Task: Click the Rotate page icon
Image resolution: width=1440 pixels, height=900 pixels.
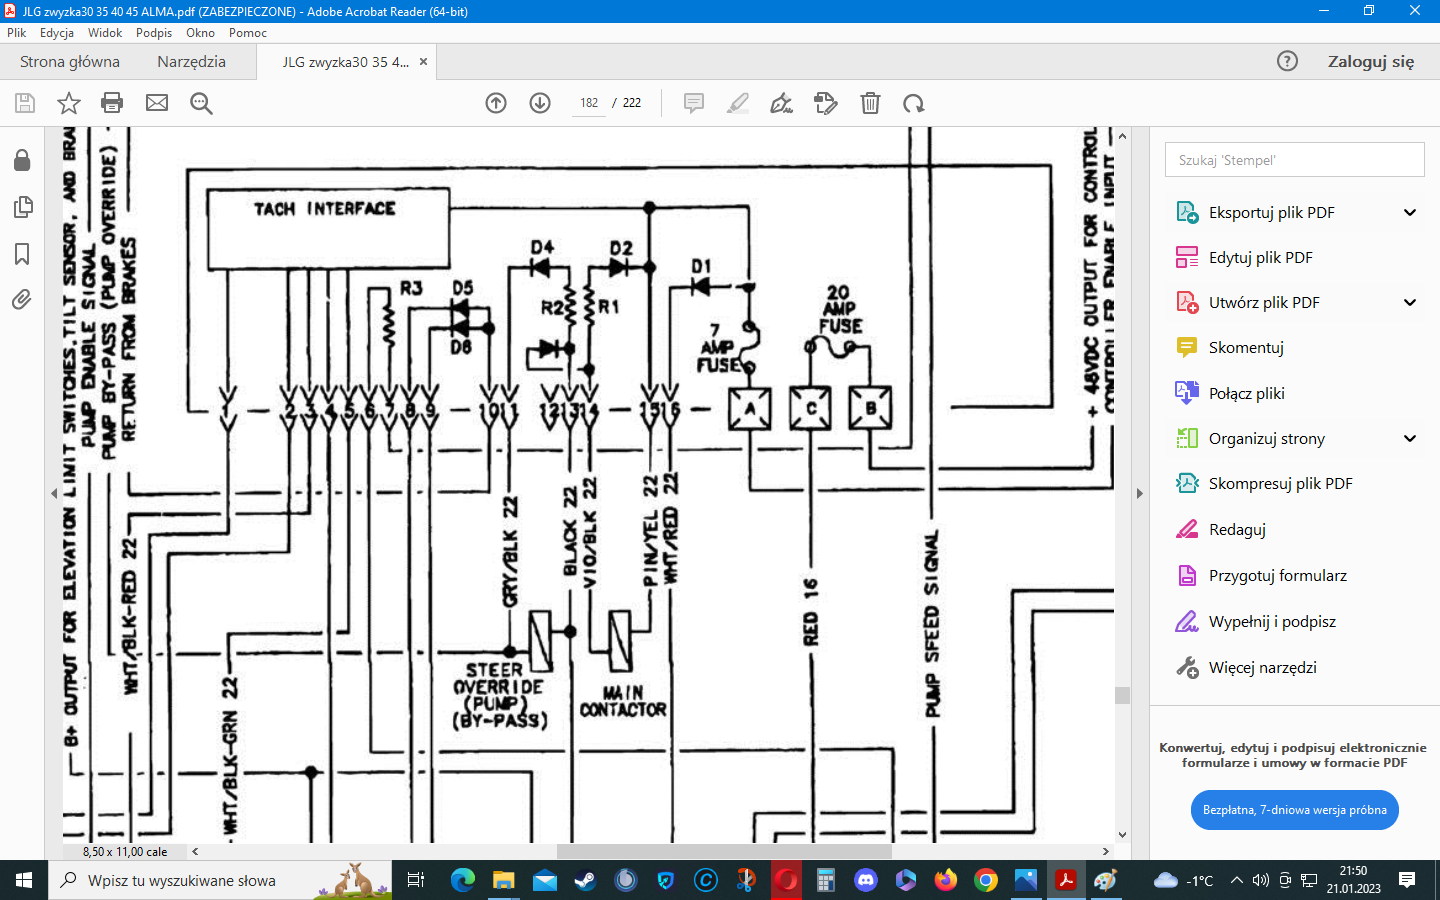Action: pos(913,103)
